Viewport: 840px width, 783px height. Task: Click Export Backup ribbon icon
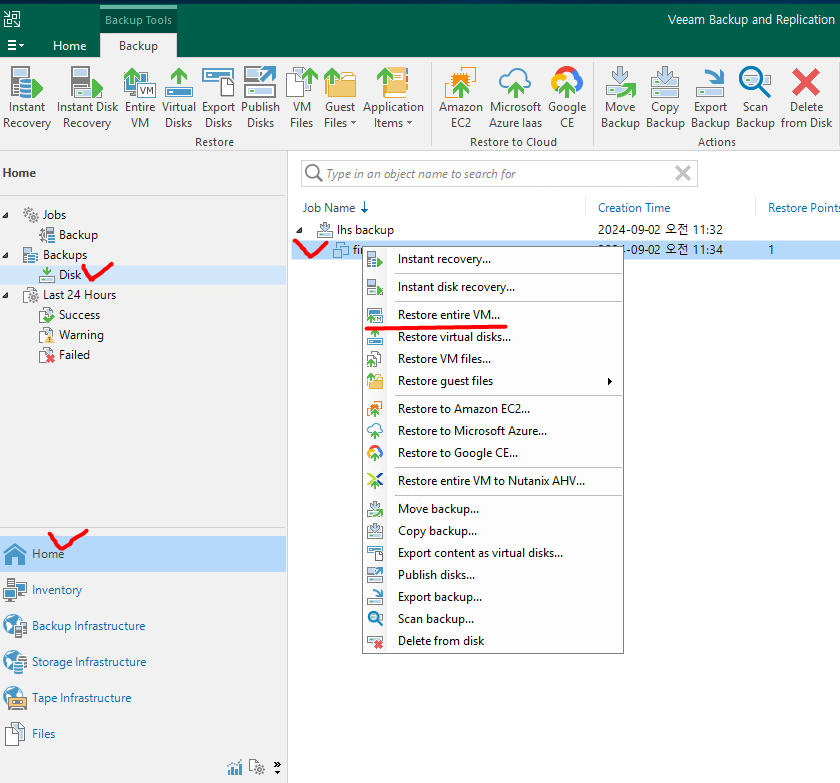(710, 98)
